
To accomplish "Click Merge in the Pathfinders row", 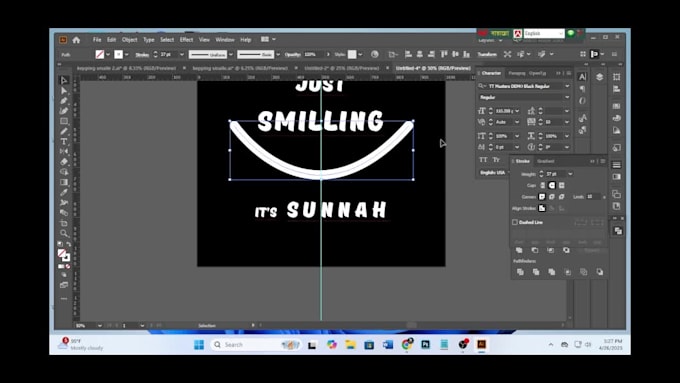I will click(x=552, y=272).
